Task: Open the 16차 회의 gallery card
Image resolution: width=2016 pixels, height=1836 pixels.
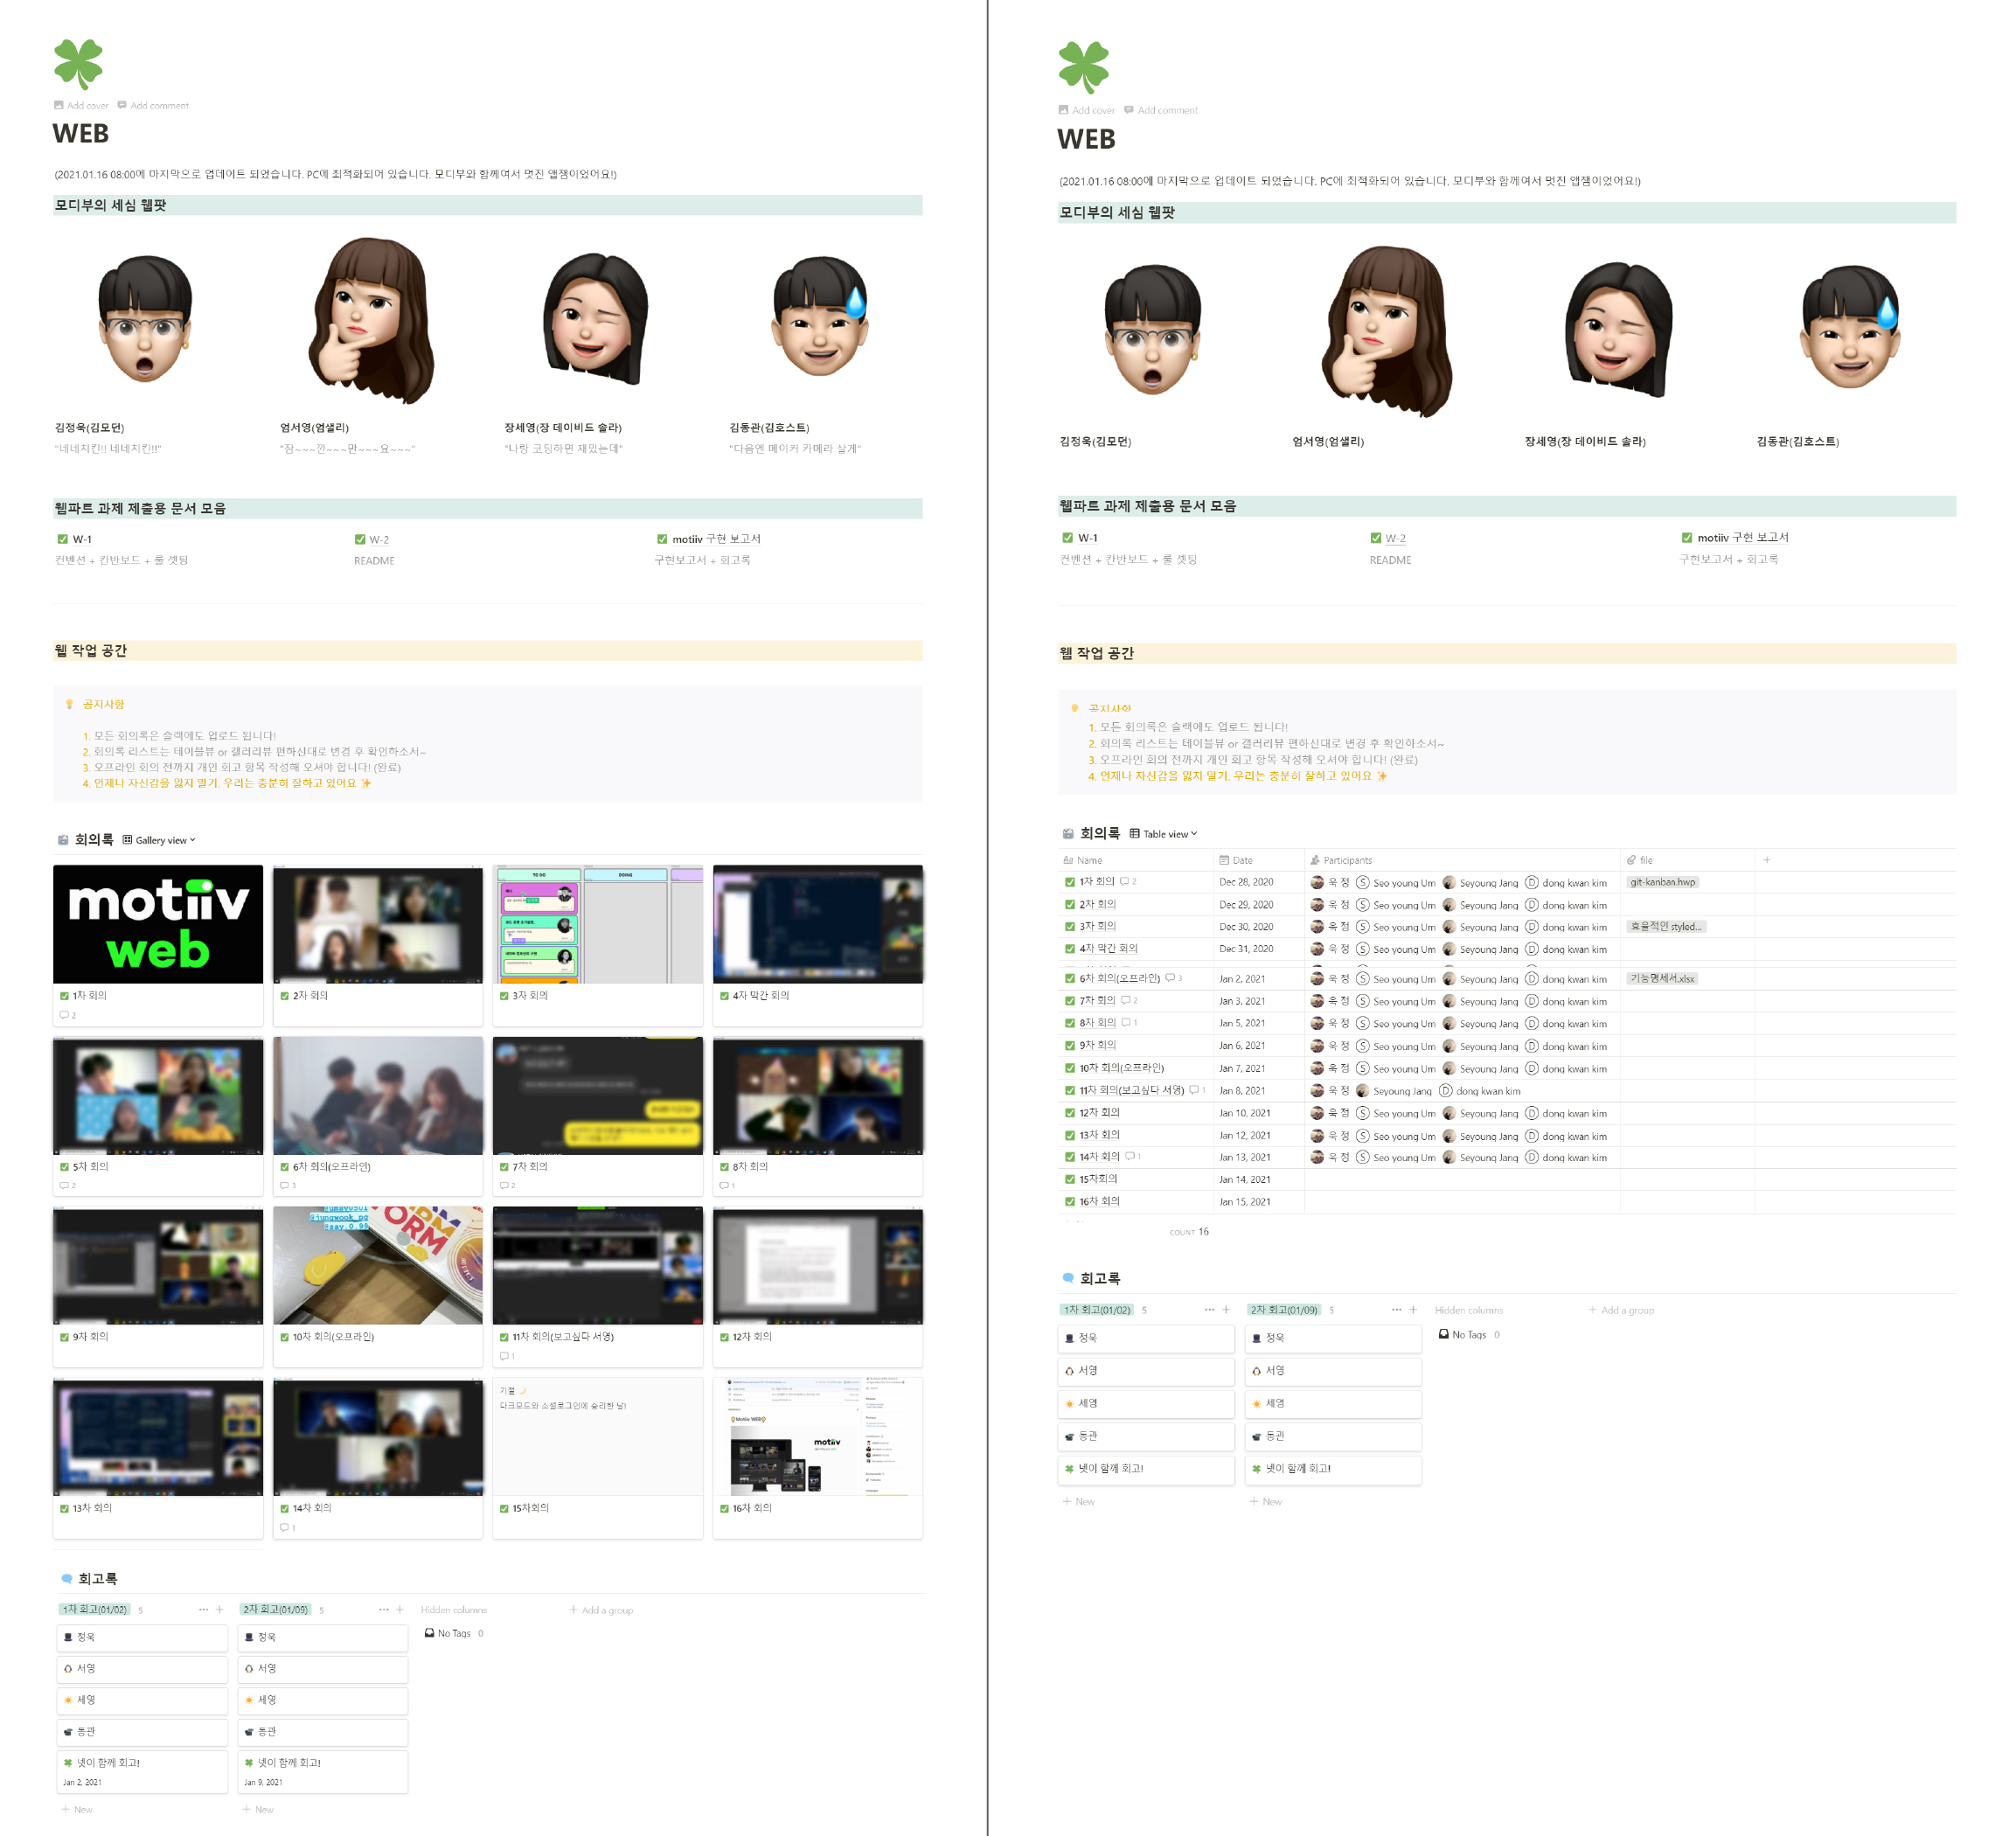Action: (818, 1457)
